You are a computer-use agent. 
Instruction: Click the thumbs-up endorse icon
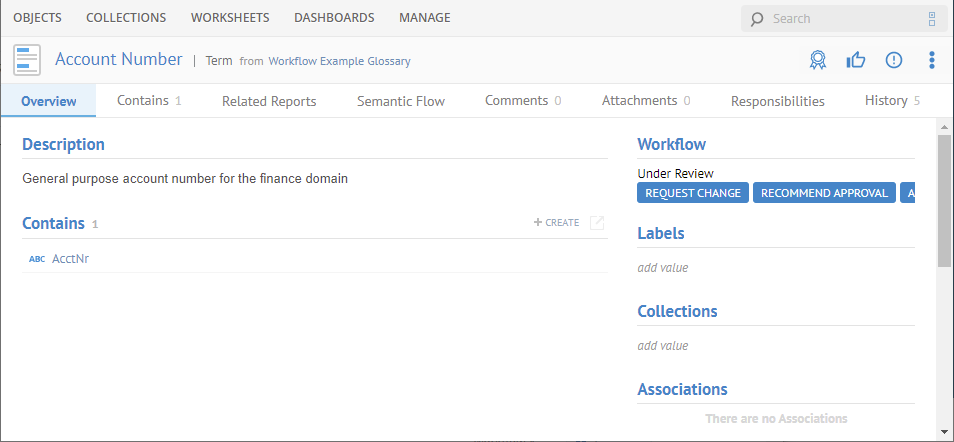click(855, 60)
